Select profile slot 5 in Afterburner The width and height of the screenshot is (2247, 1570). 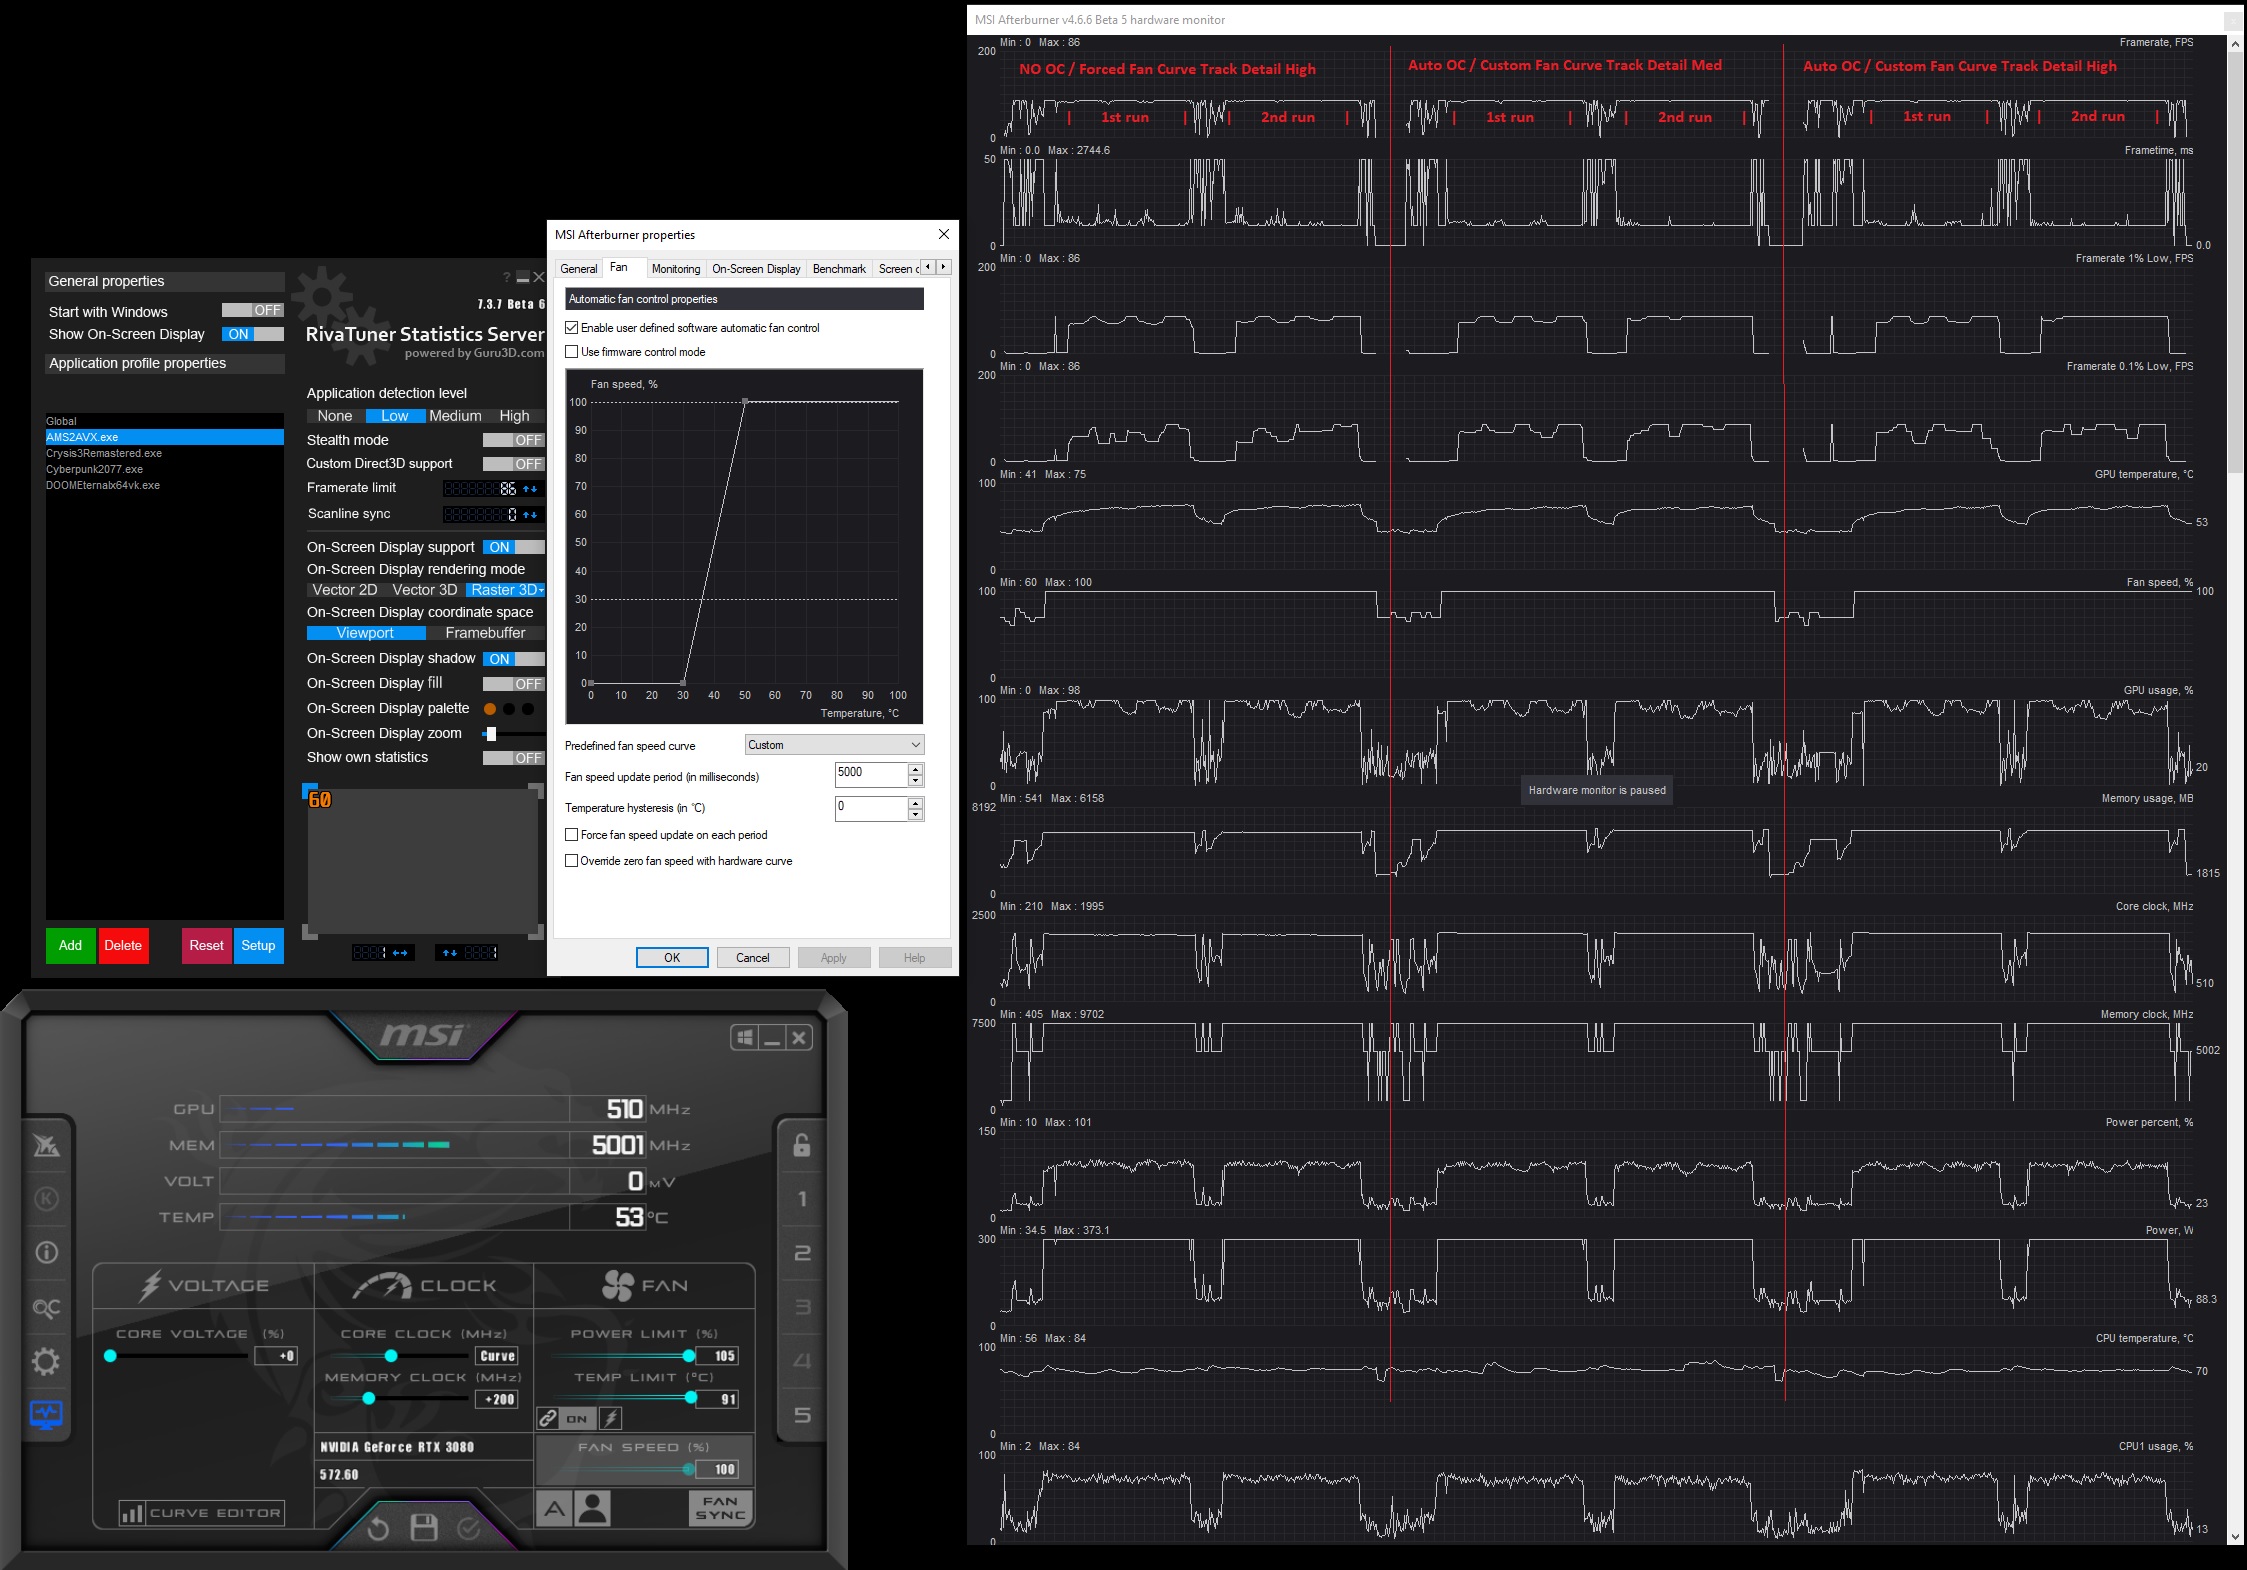tap(802, 1415)
